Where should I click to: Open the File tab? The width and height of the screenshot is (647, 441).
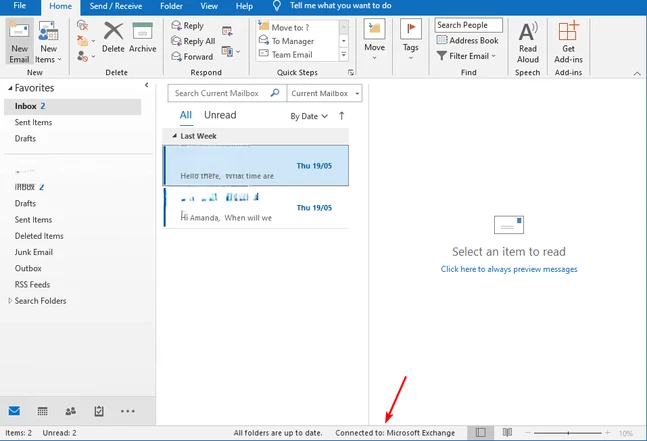point(19,6)
